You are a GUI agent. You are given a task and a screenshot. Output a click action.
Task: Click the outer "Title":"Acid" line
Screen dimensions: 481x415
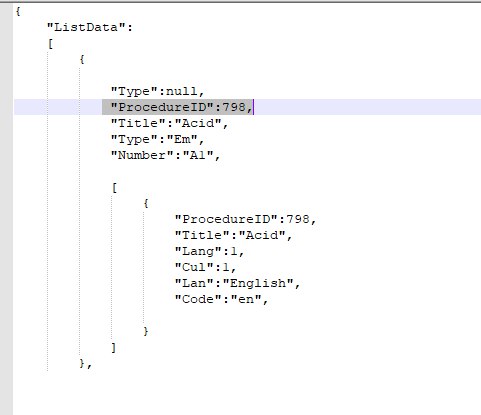pyautogui.click(x=169, y=123)
